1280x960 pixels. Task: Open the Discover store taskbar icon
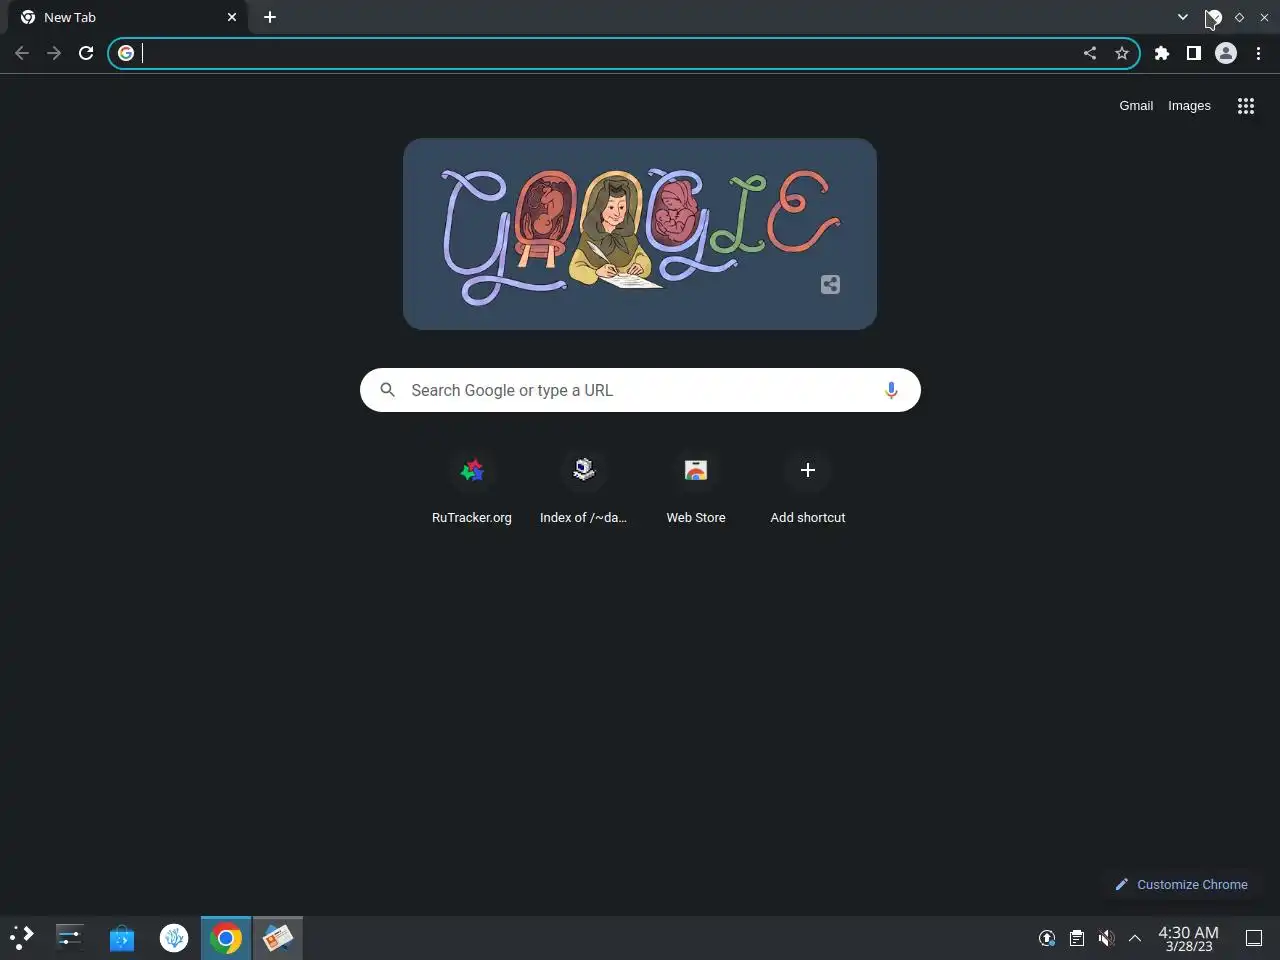(122, 937)
